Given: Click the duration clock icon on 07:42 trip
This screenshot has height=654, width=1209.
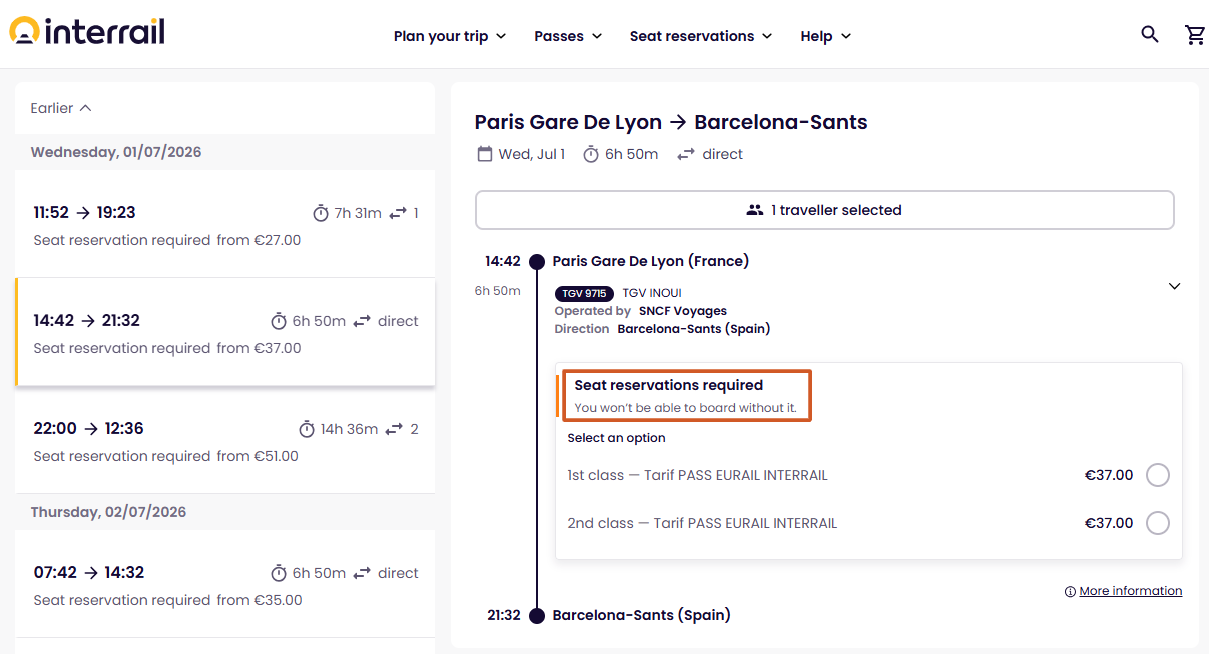Looking at the screenshot, I should (279, 573).
